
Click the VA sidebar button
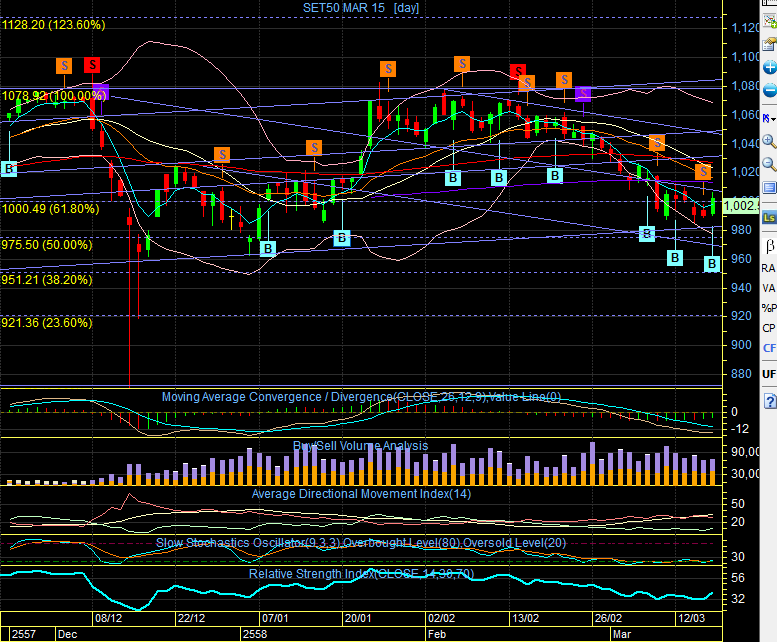[769, 288]
